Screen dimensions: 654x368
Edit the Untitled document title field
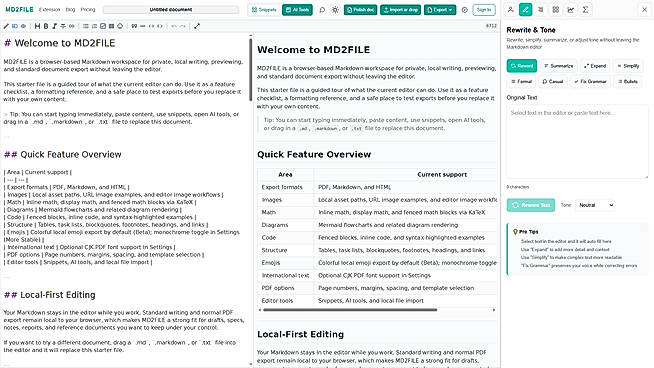click(x=171, y=10)
